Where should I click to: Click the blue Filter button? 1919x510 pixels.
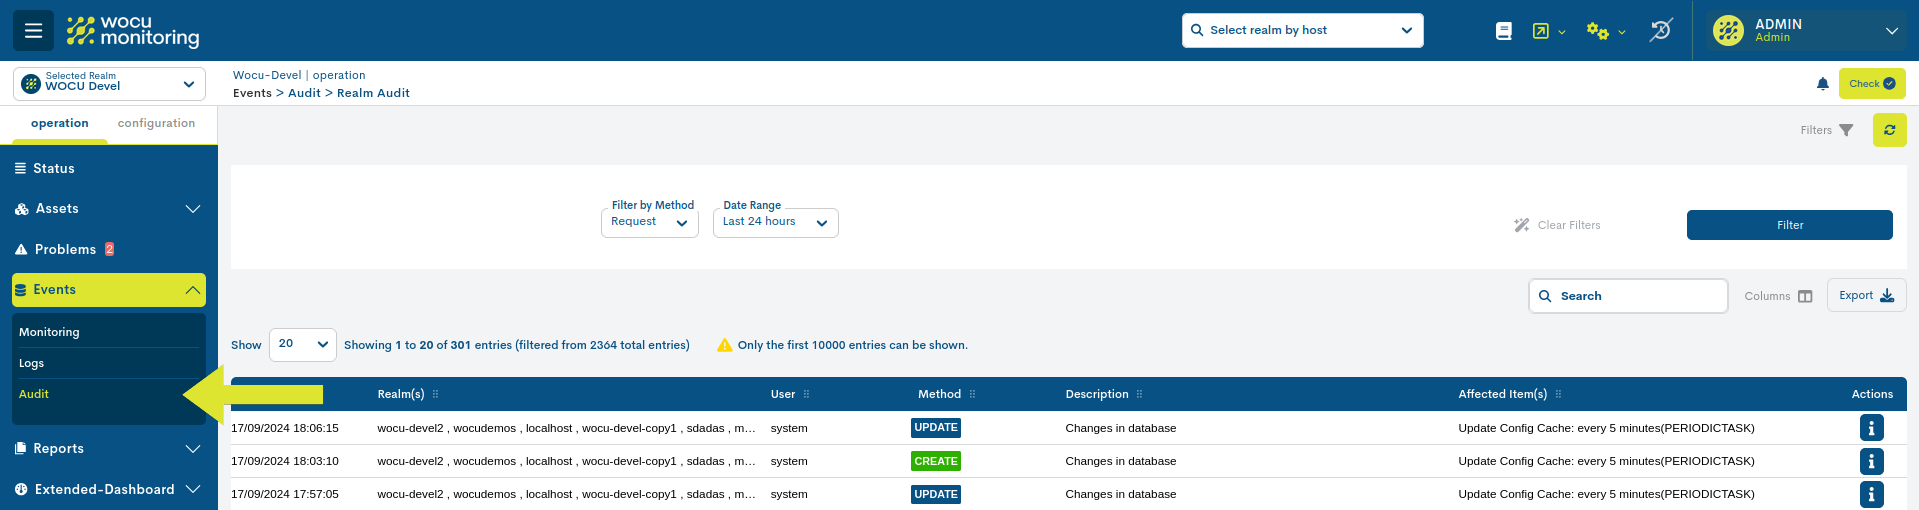click(x=1789, y=225)
